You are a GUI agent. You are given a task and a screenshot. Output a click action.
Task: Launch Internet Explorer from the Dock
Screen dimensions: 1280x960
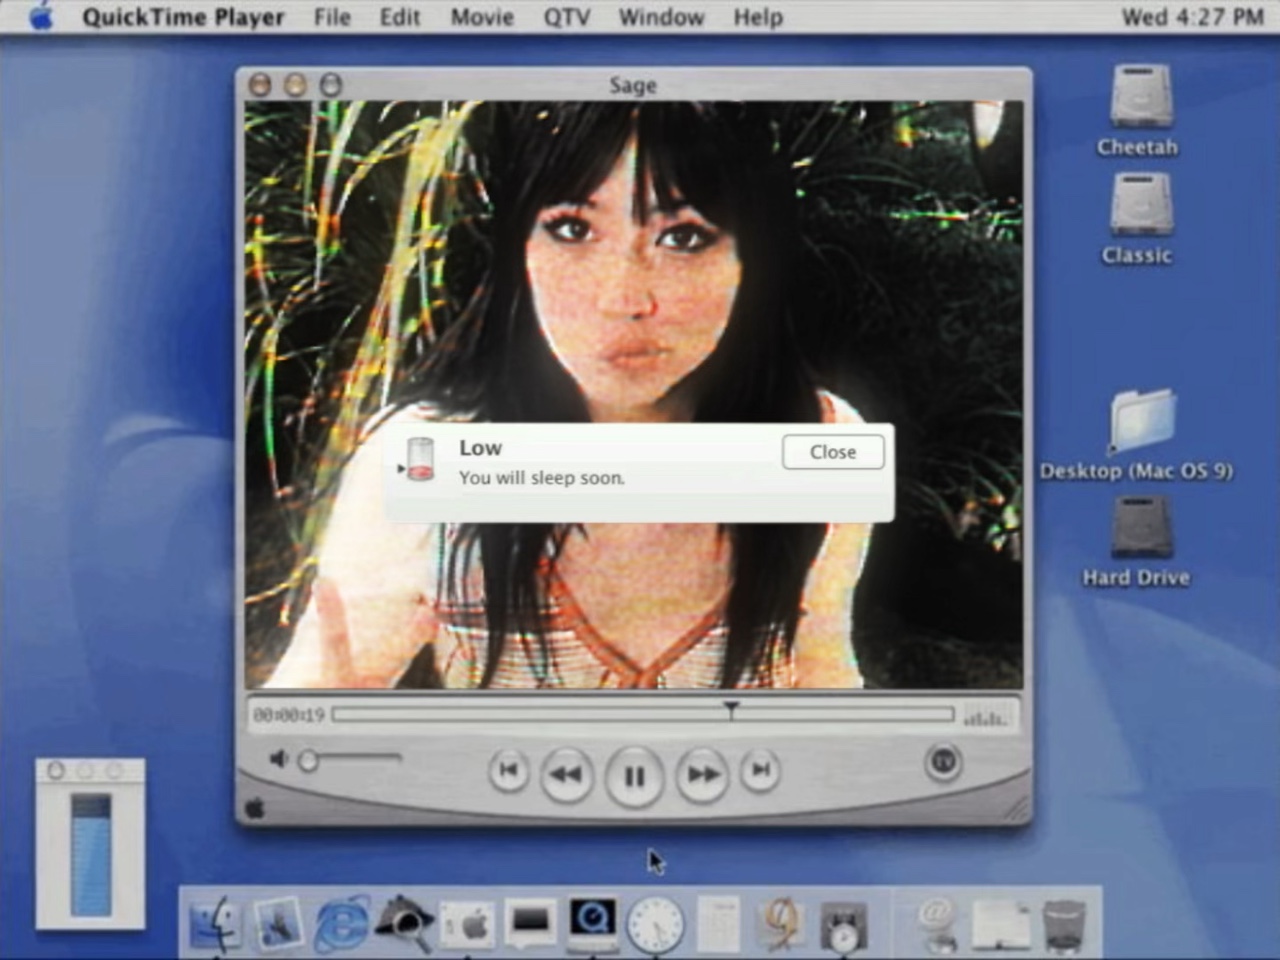tap(341, 924)
